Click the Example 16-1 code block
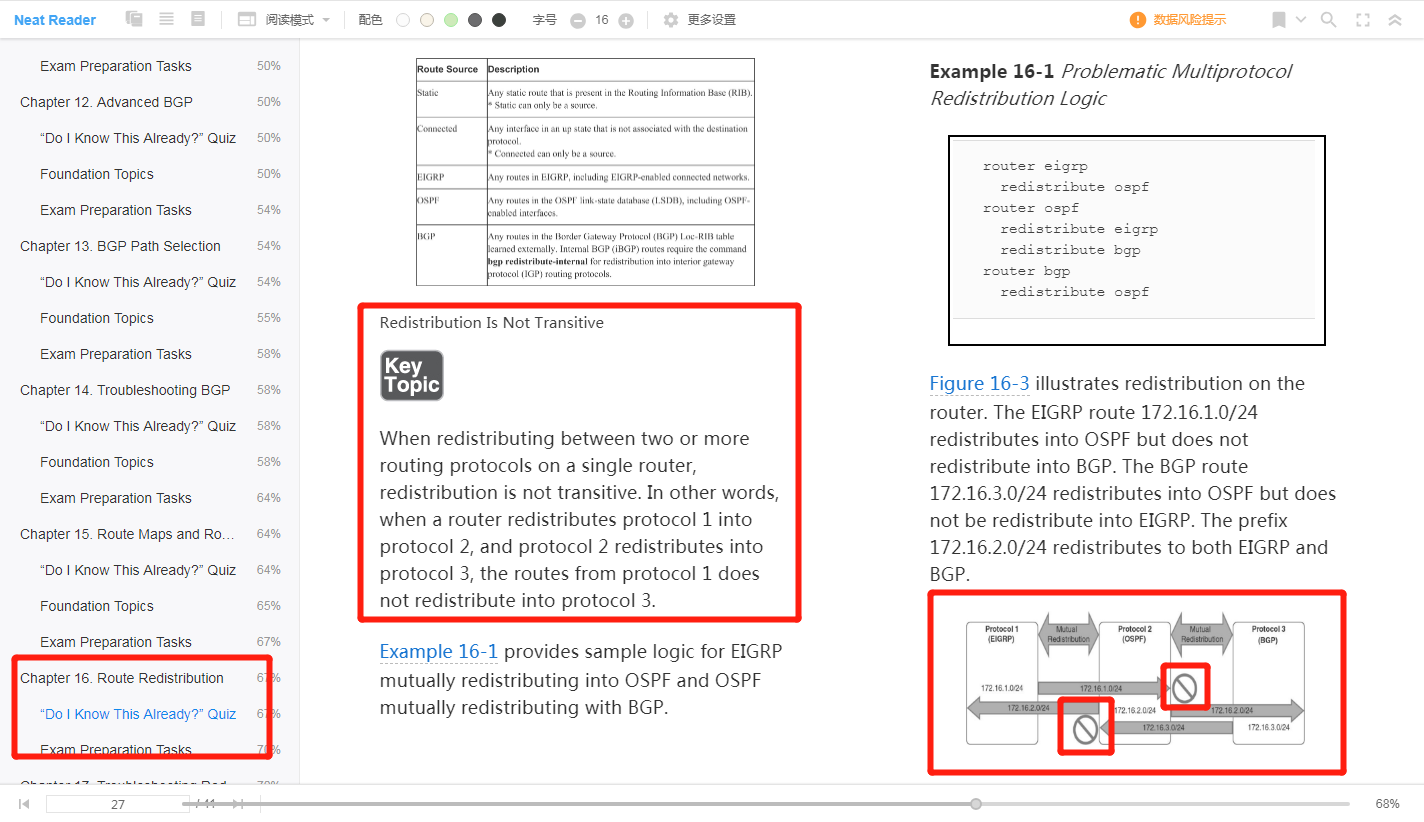This screenshot has height=822, width=1424. 1137,240
